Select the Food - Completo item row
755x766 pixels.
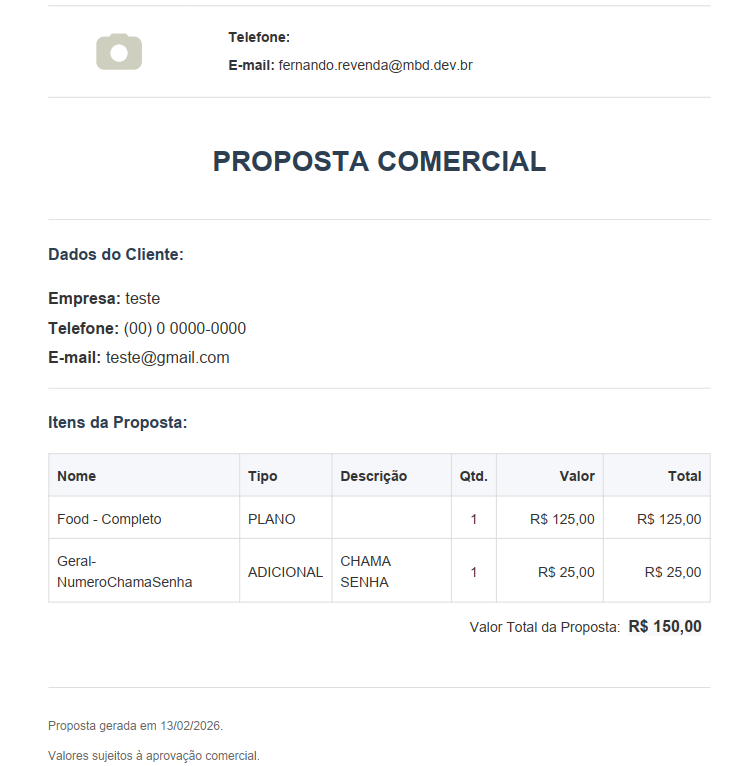(109, 519)
